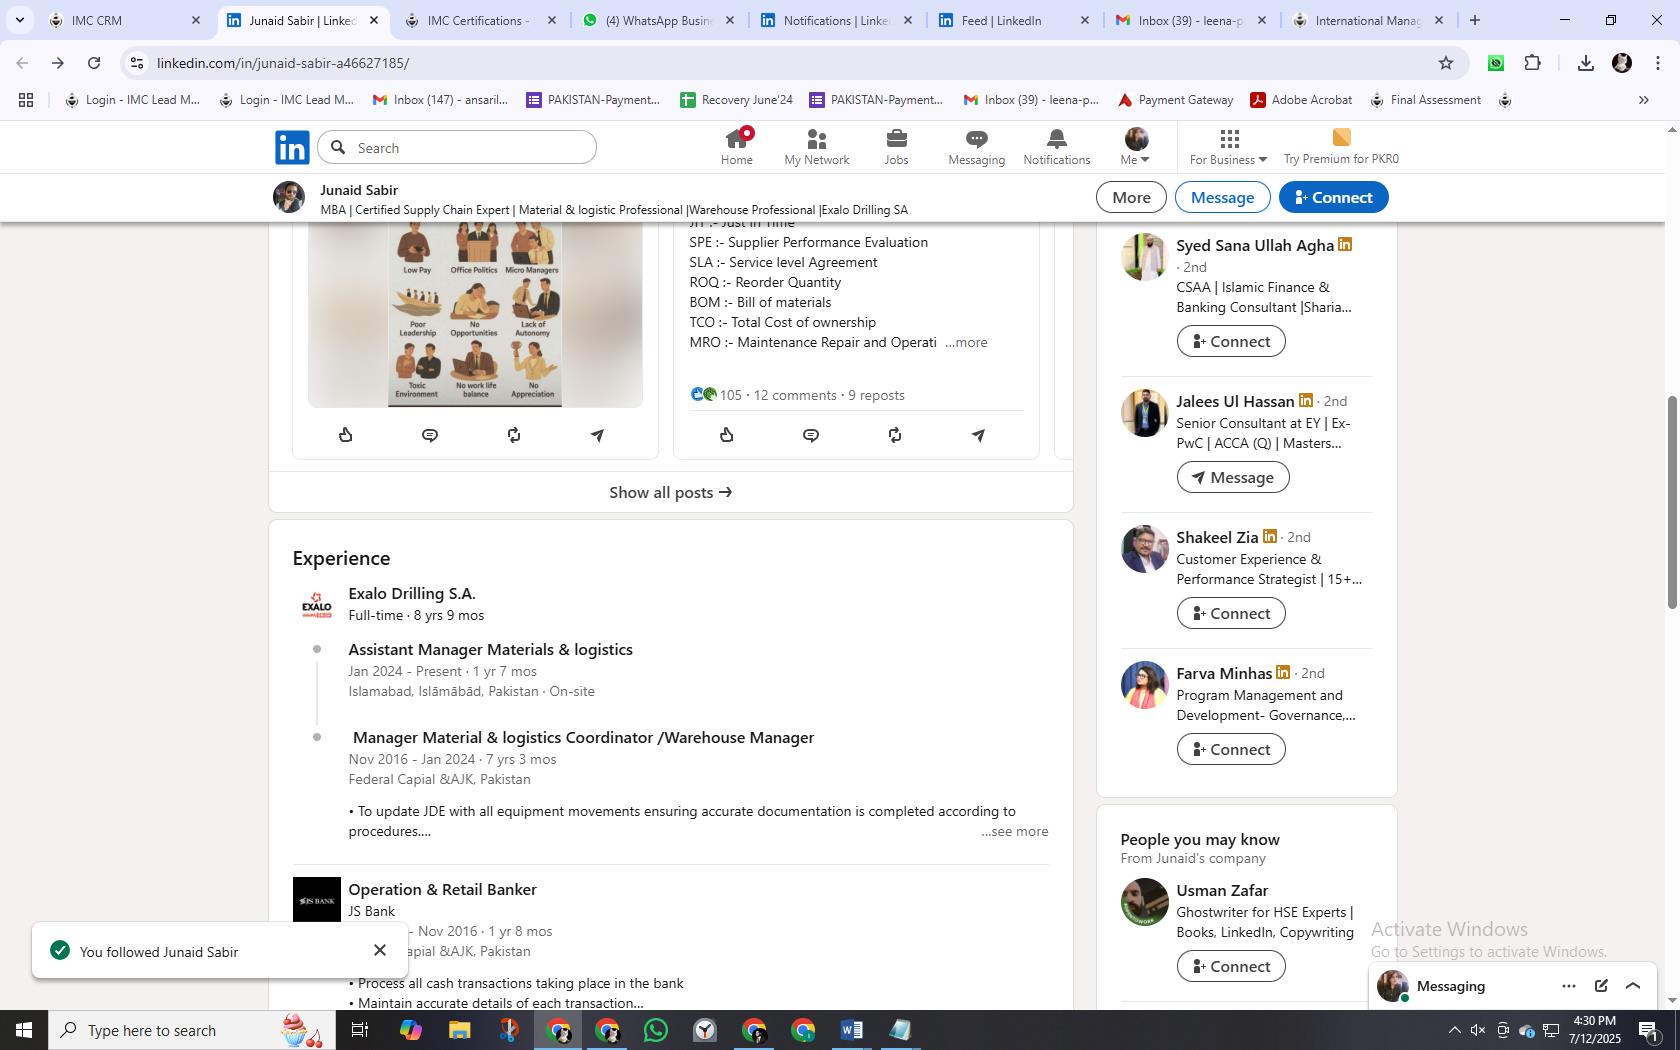Open tab search dropdown arrow
The width and height of the screenshot is (1680, 1050).
tap(19, 20)
